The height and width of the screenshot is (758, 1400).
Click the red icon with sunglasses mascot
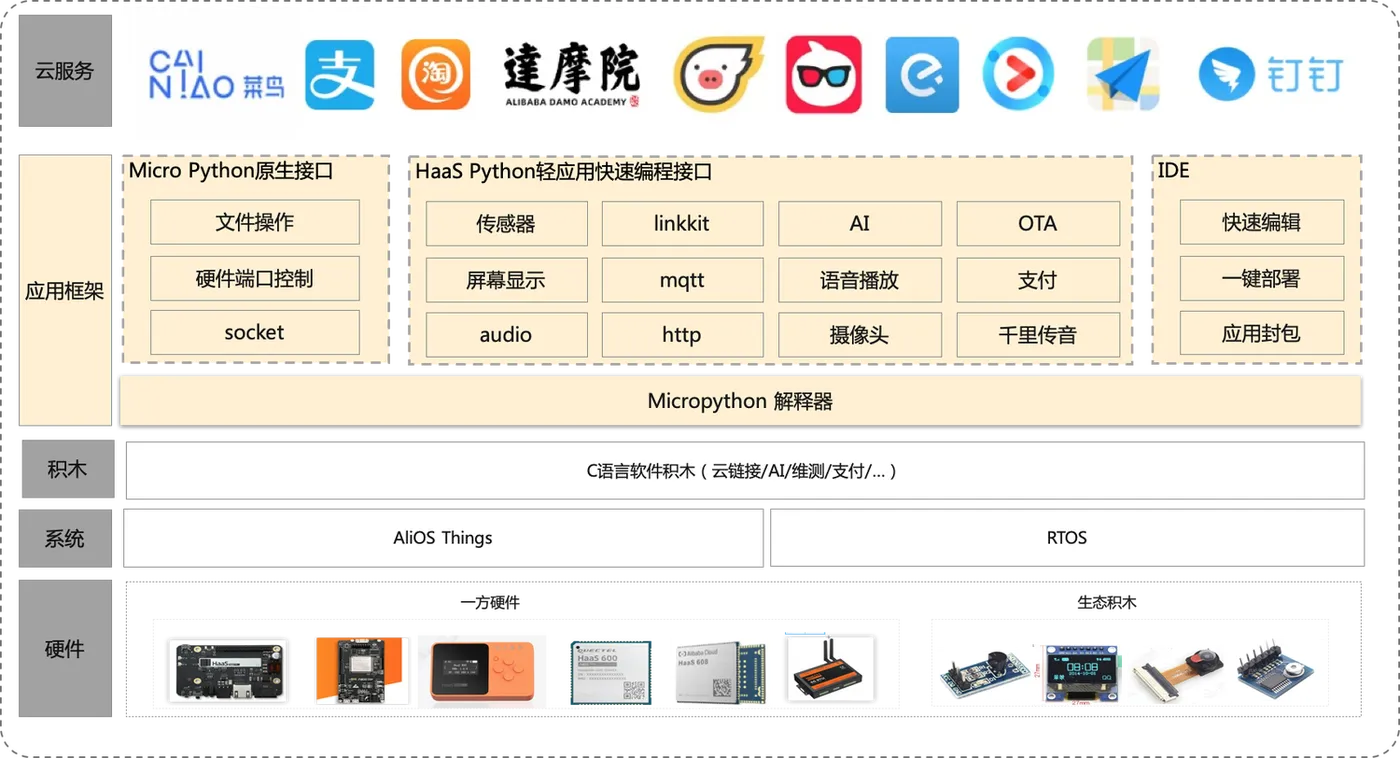(x=824, y=74)
